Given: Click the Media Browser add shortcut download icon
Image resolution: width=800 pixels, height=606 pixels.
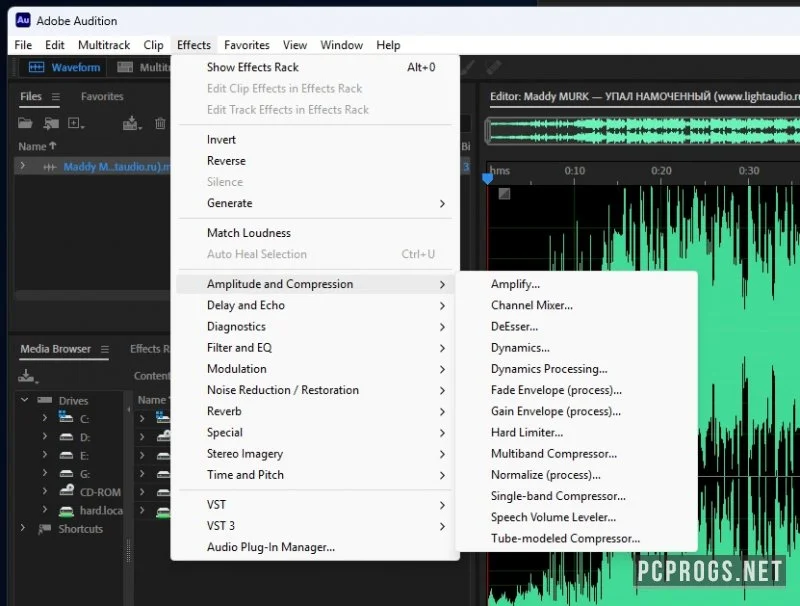Looking at the screenshot, I should (x=28, y=376).
